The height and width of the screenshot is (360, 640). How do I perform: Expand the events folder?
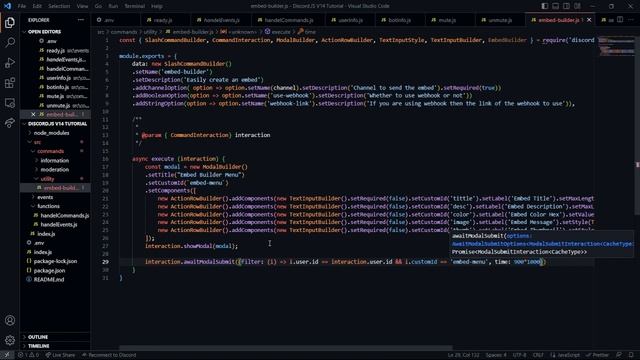tap(45, 197)
